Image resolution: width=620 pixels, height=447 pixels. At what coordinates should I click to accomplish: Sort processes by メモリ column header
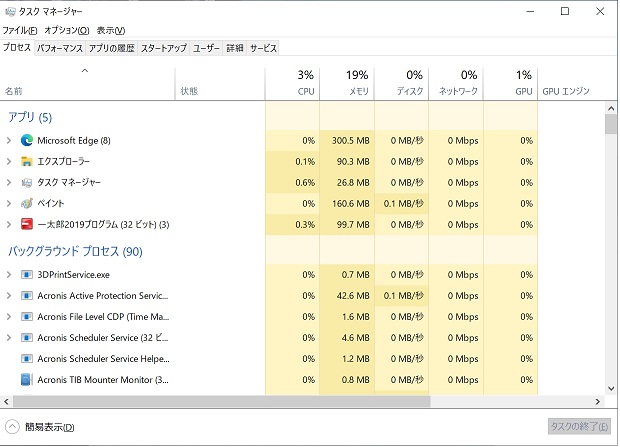pyautogui.click(x=347, y=83)
